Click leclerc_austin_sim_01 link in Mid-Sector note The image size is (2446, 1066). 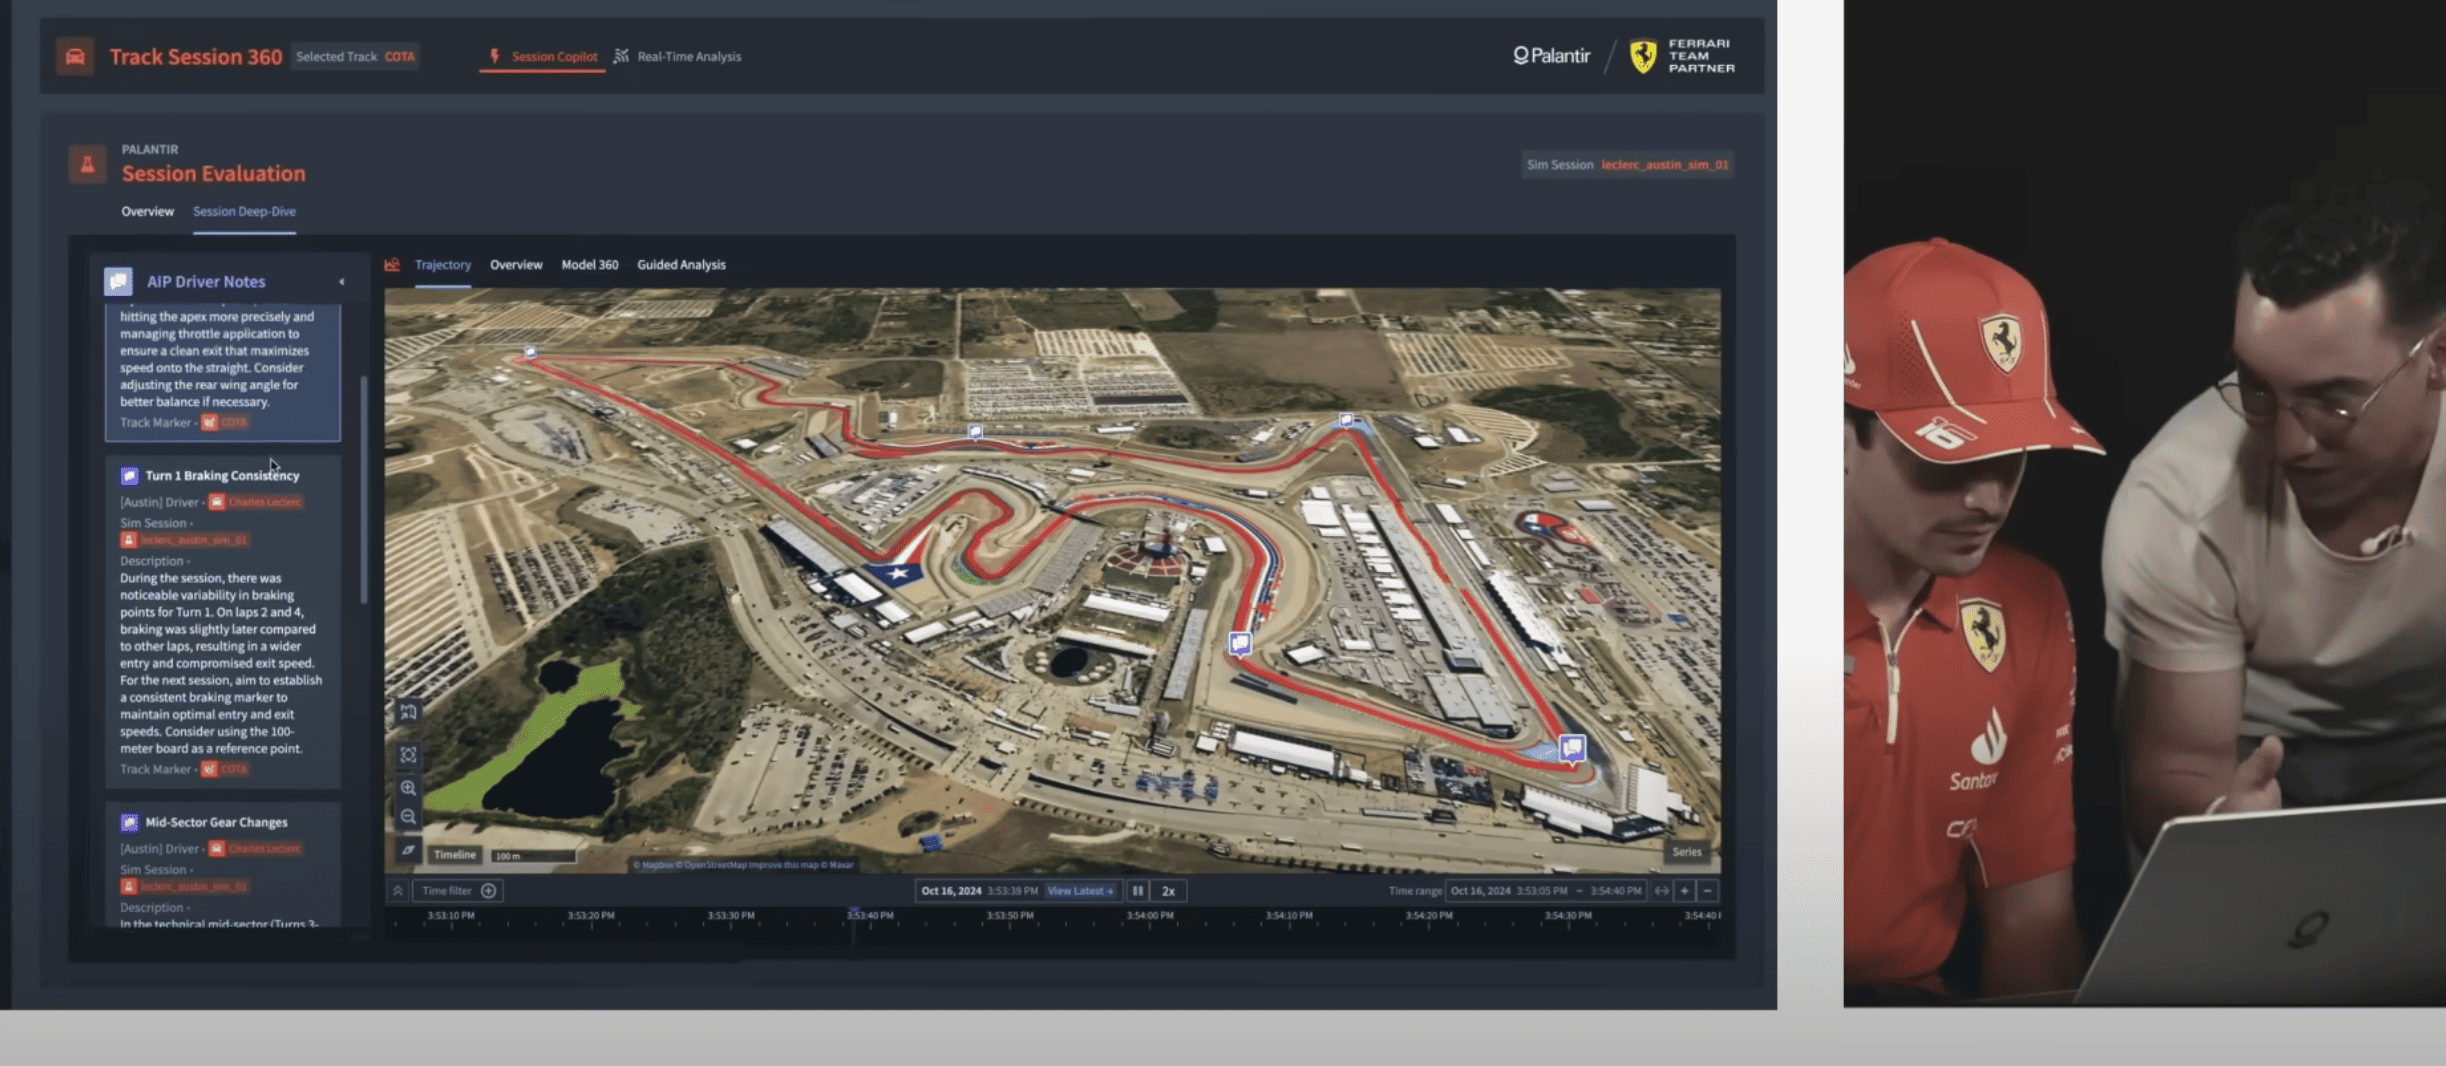(185, 887)
